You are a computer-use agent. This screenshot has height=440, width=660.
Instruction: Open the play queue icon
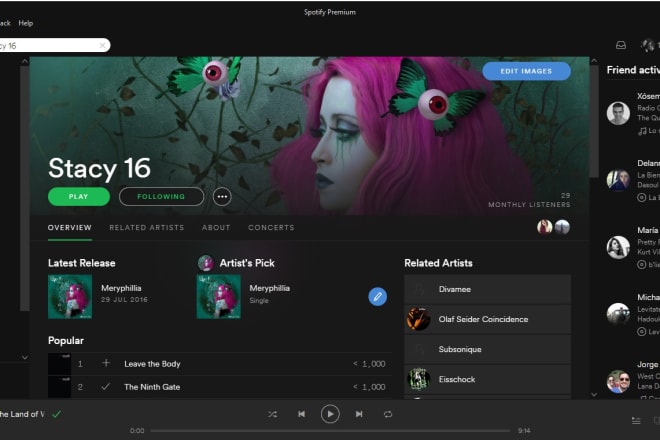[636, 421]
